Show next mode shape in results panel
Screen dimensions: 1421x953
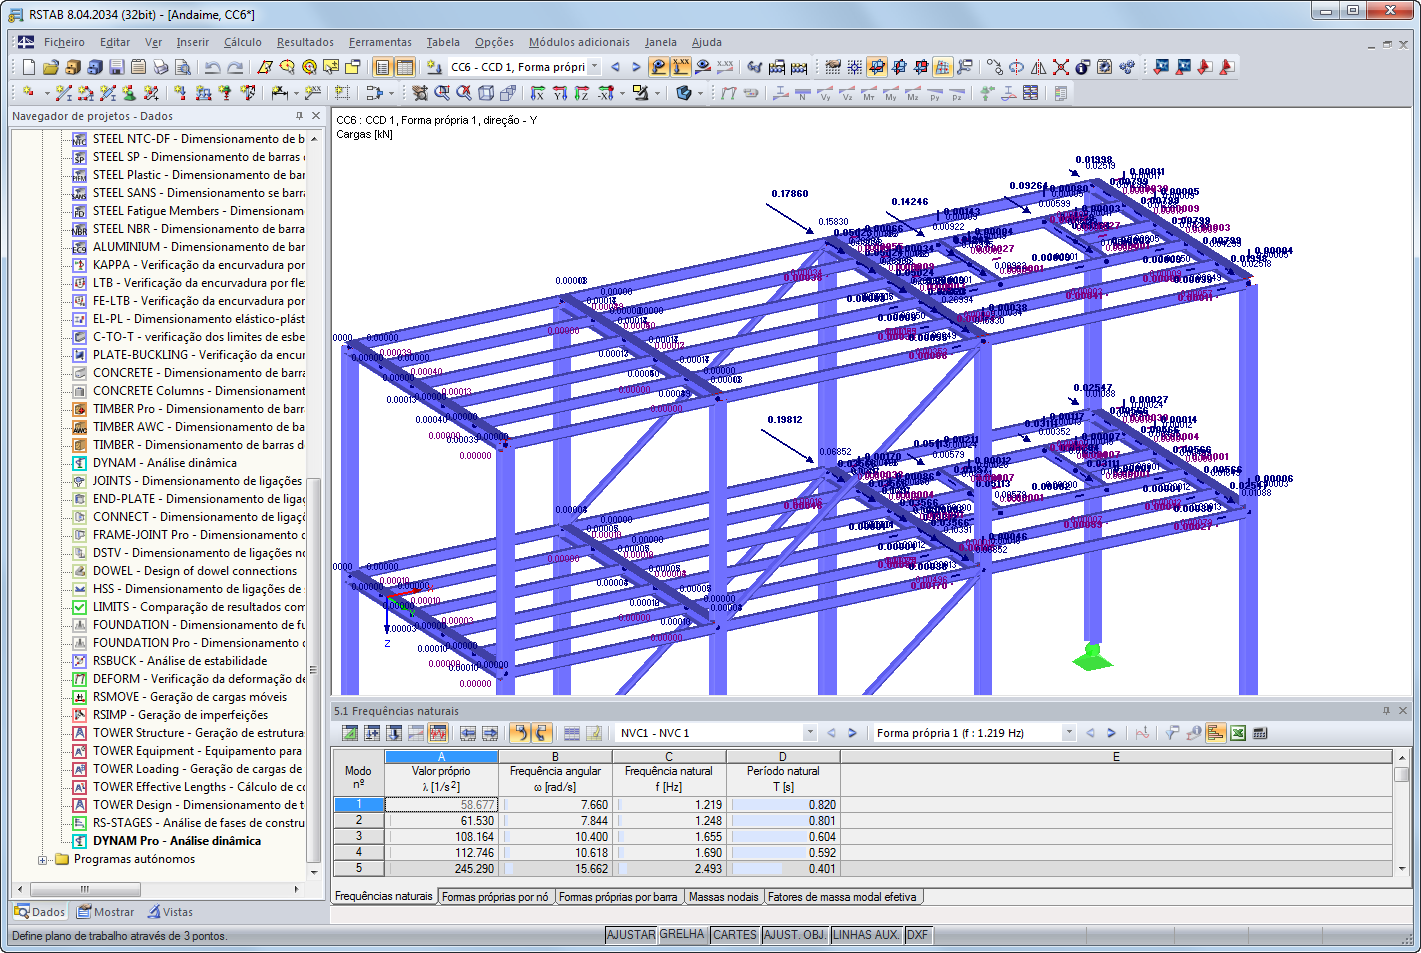point(1111,733)
